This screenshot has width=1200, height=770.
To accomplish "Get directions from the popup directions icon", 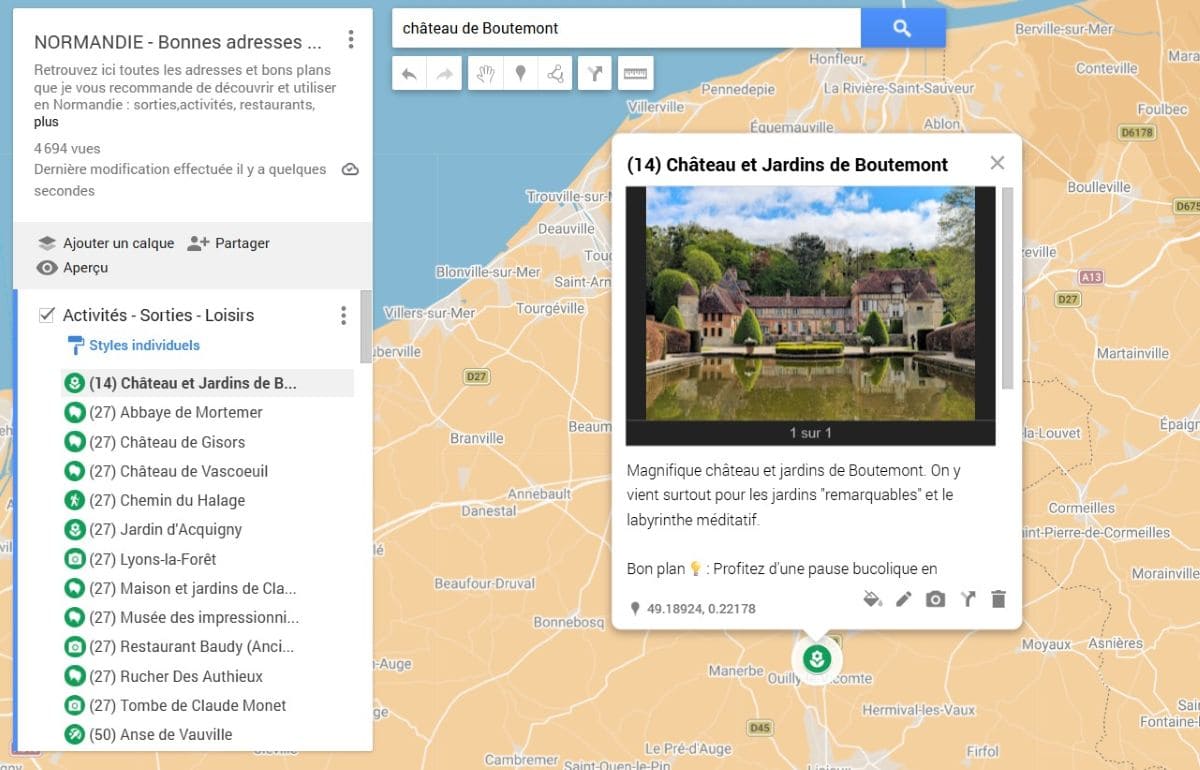I will point(966,598).
